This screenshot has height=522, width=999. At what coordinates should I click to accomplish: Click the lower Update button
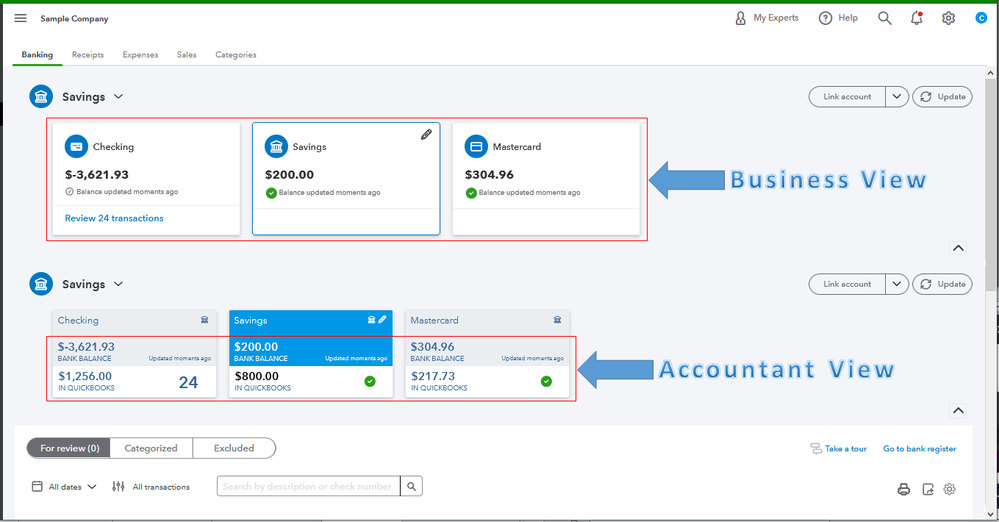tap(942, 284)
